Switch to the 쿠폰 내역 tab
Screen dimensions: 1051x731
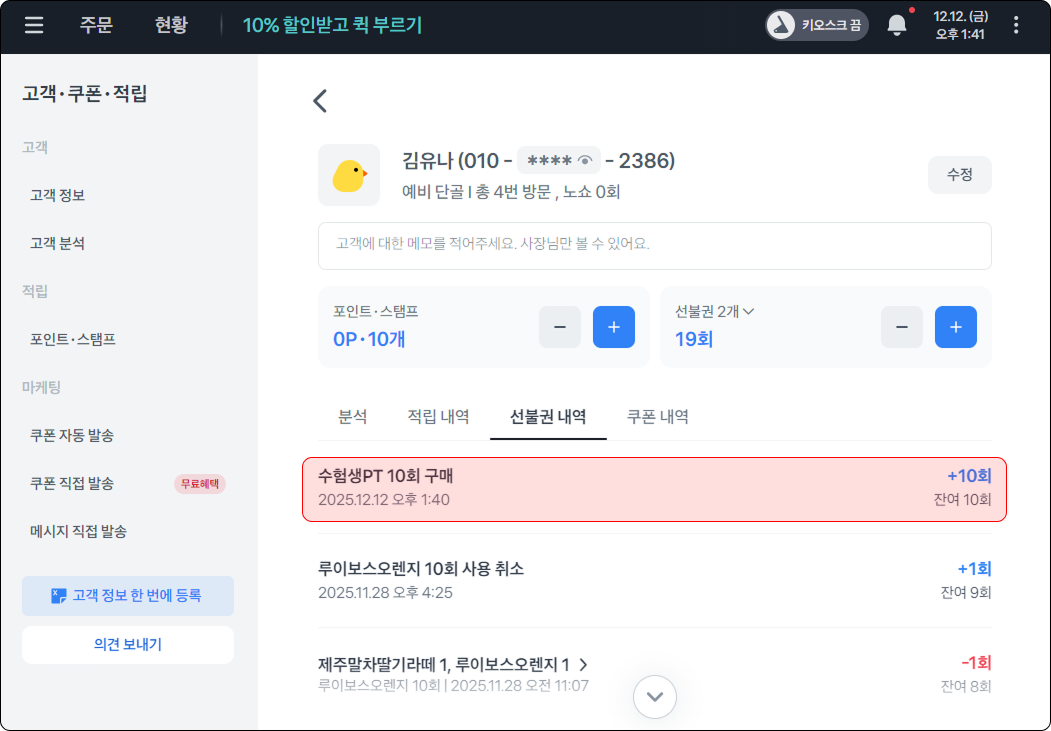coord(657,417)
